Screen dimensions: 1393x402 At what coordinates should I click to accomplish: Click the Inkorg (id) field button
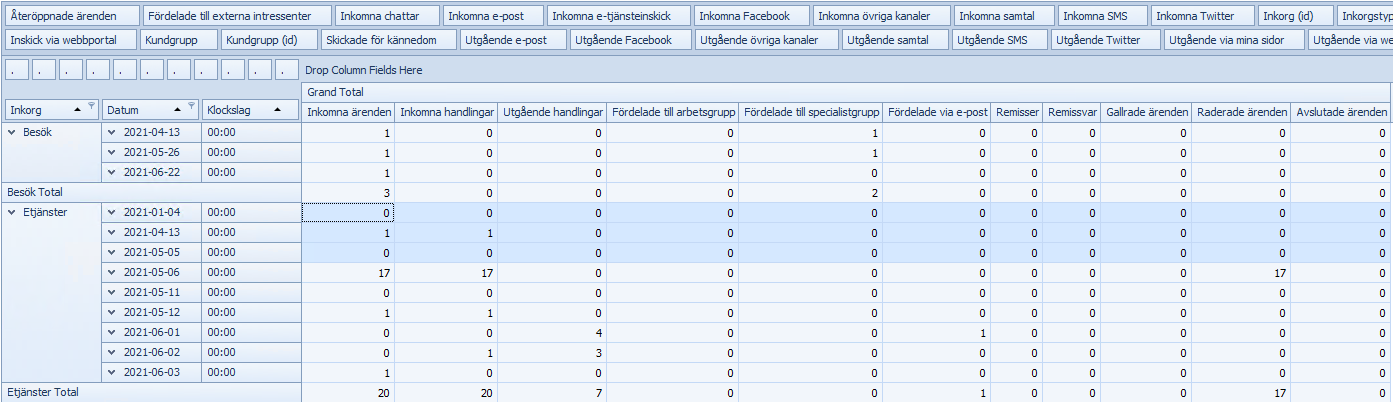tap(1294, 16)
